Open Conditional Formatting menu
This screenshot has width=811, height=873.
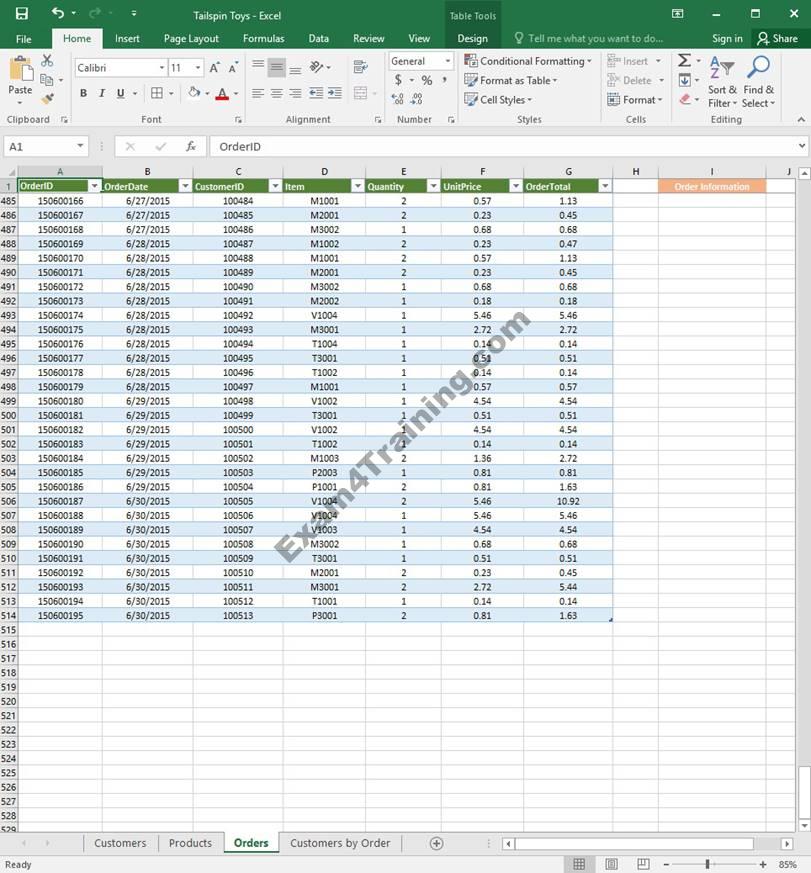(530, 61)
